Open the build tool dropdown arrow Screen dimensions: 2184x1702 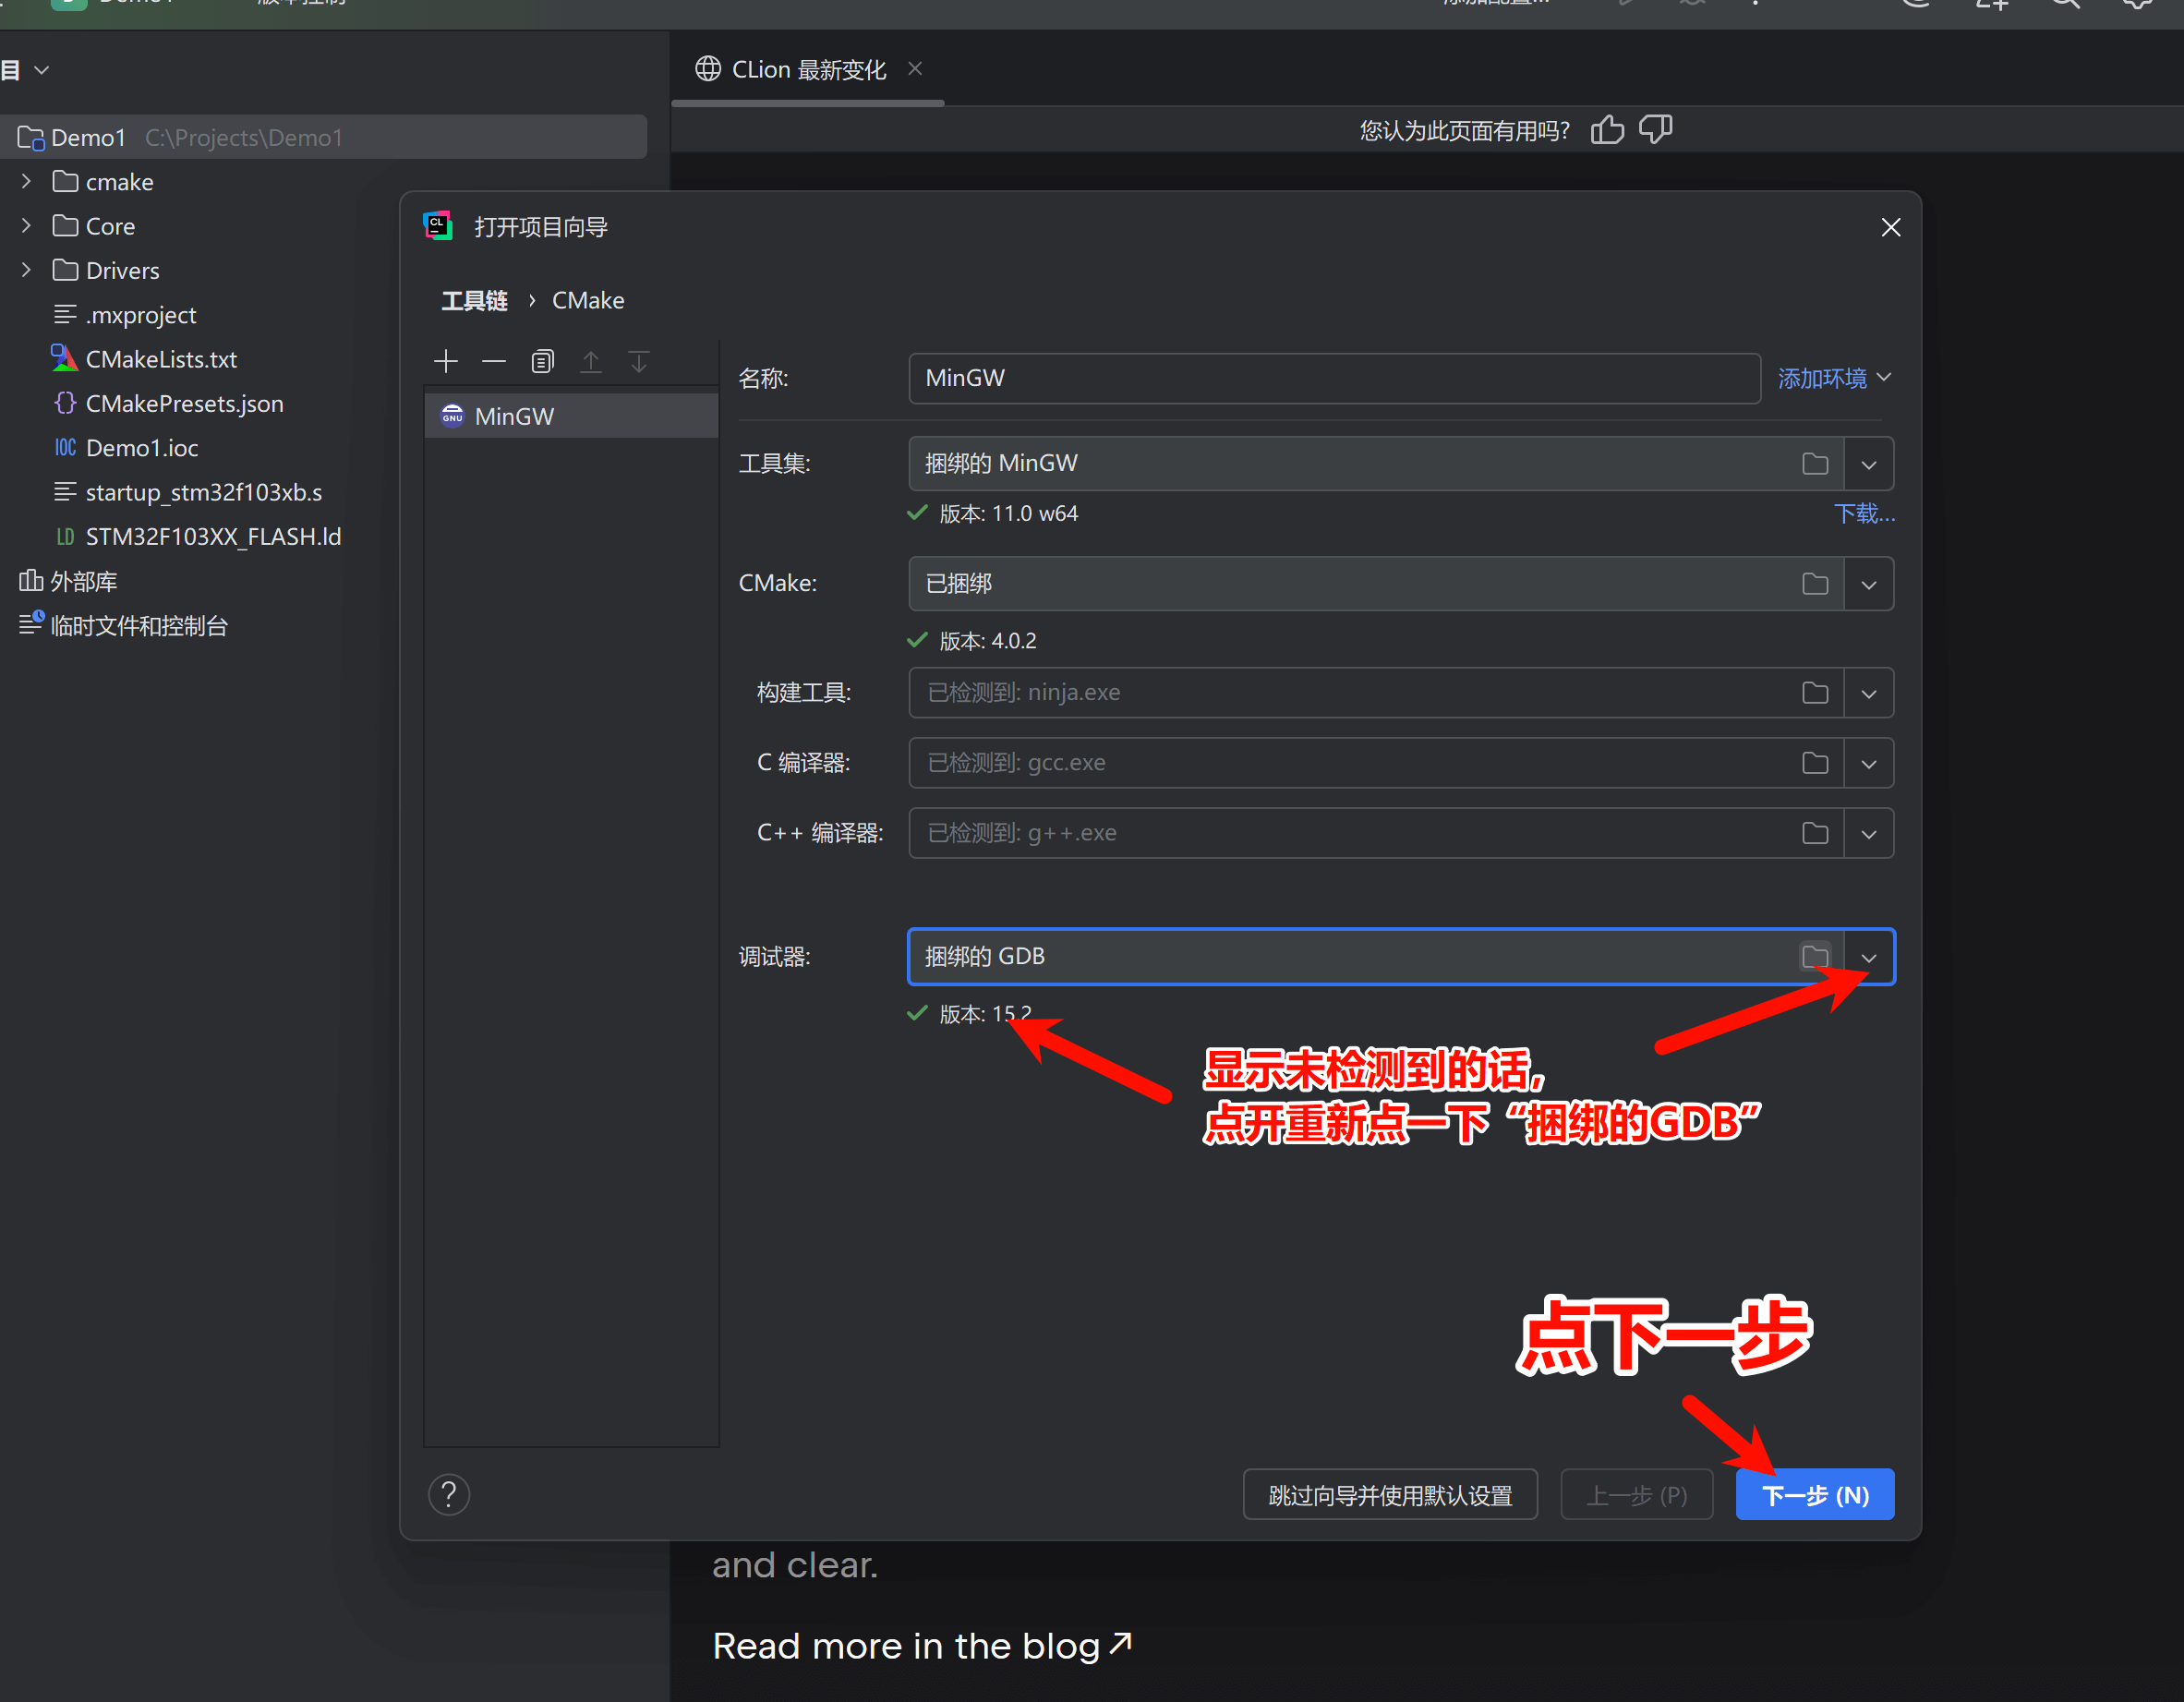click(x=1868, y=694)
